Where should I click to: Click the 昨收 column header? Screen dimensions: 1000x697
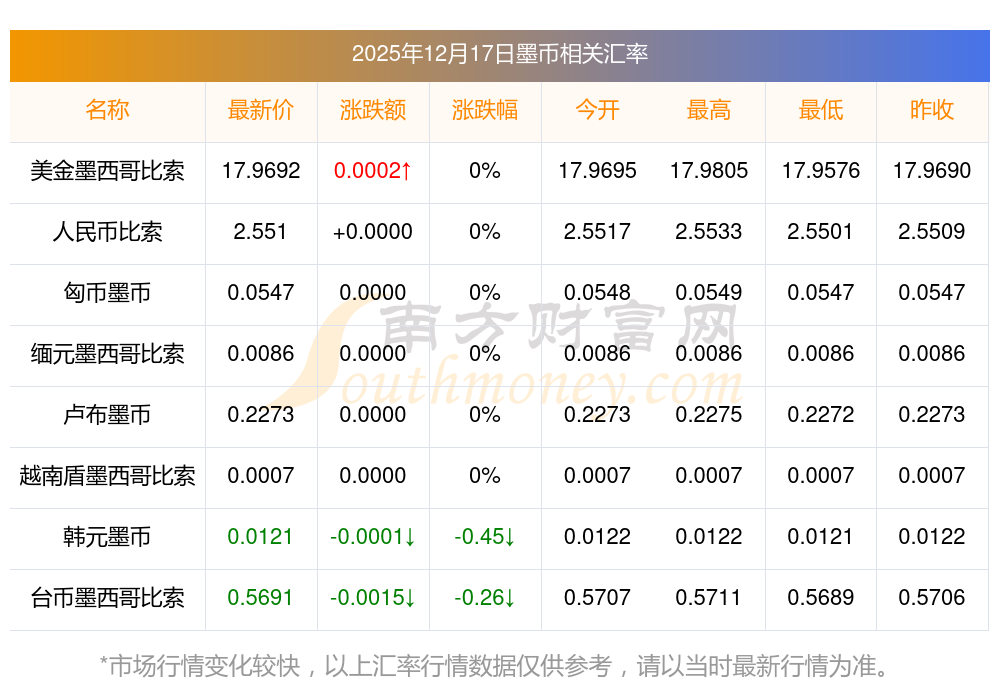(x=932, y=110)
